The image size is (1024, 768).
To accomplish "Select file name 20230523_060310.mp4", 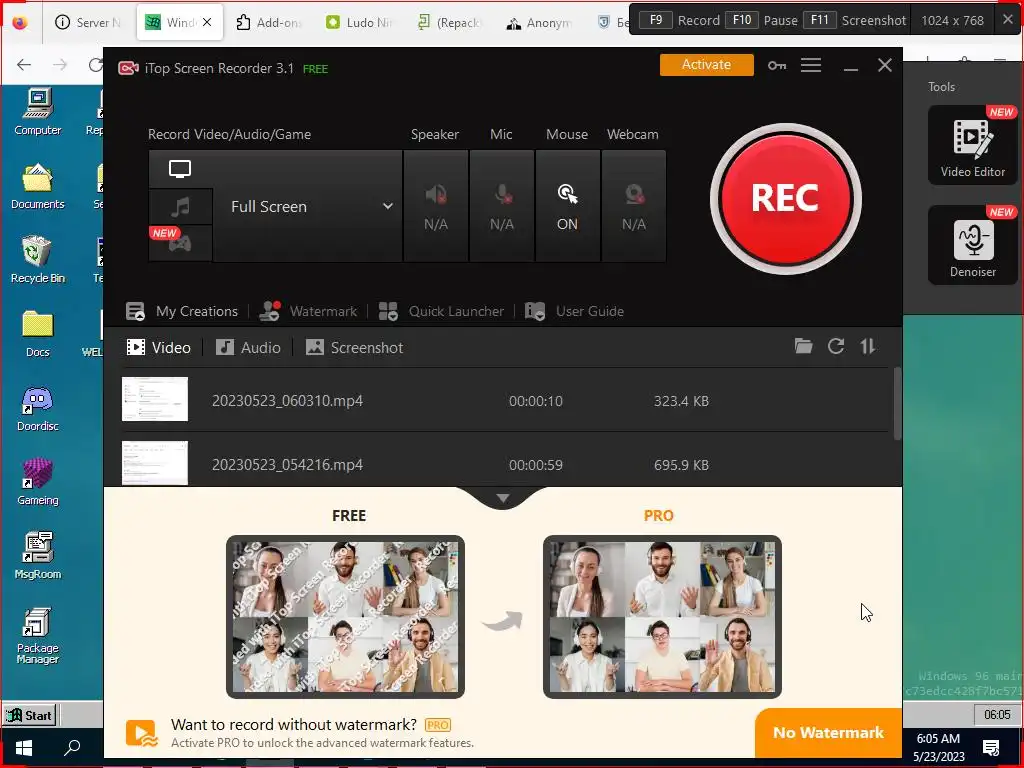I will coord(287,401).
